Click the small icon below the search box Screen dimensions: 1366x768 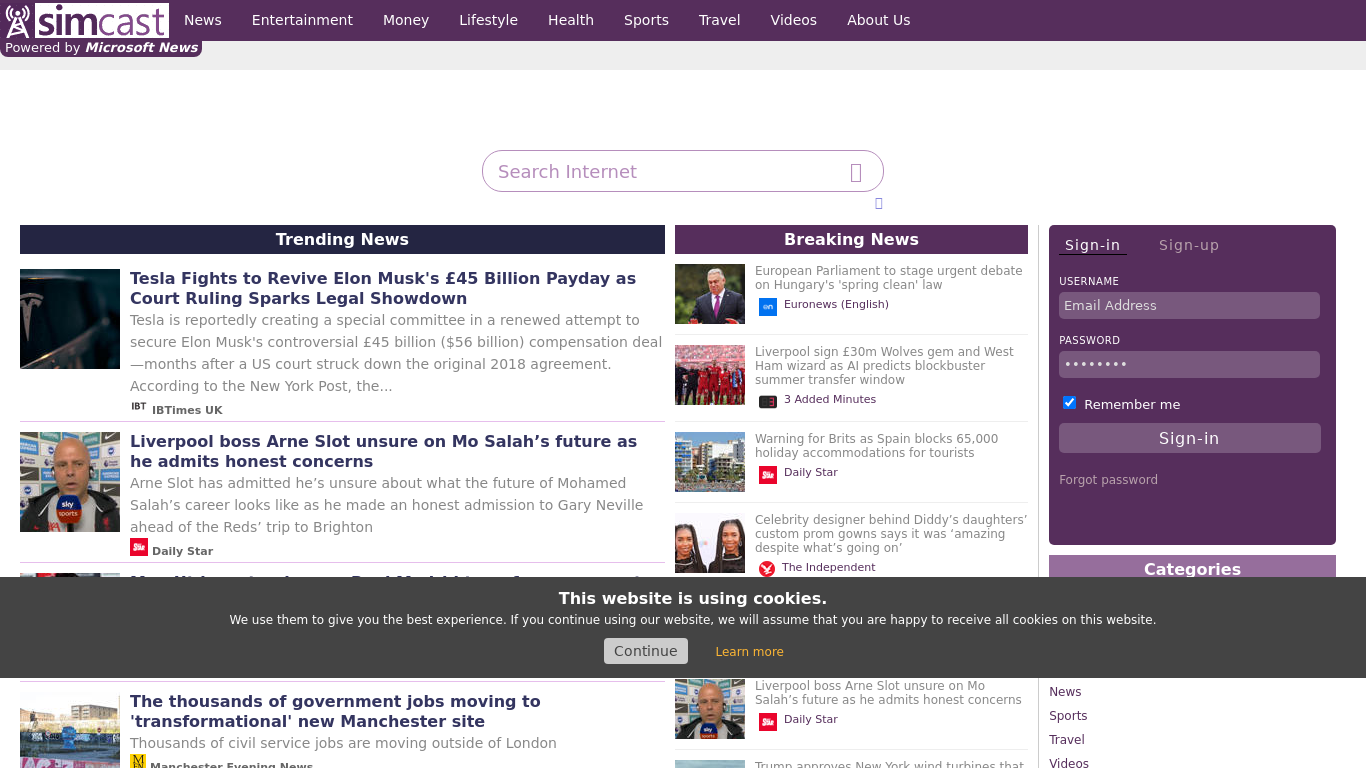coord(879,203)
